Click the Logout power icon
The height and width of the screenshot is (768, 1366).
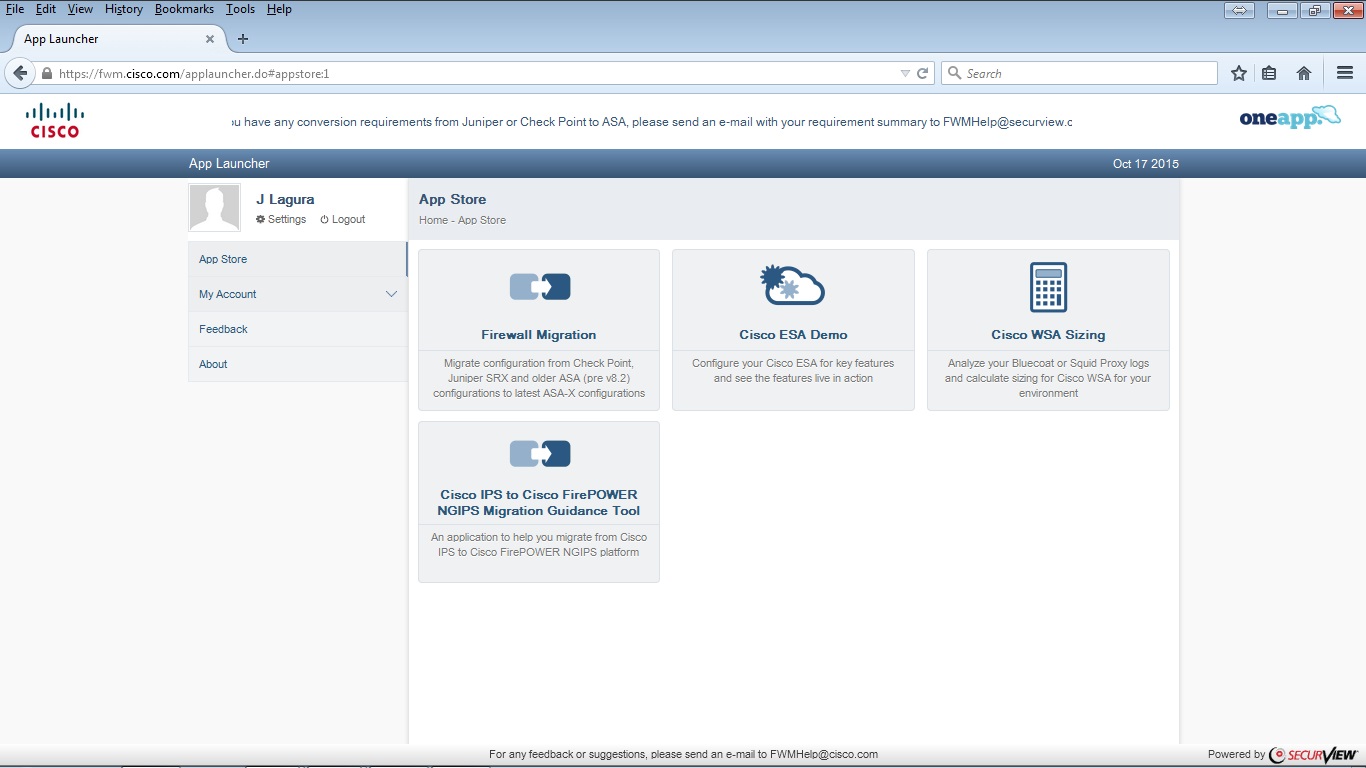click(x=324, y=219)
